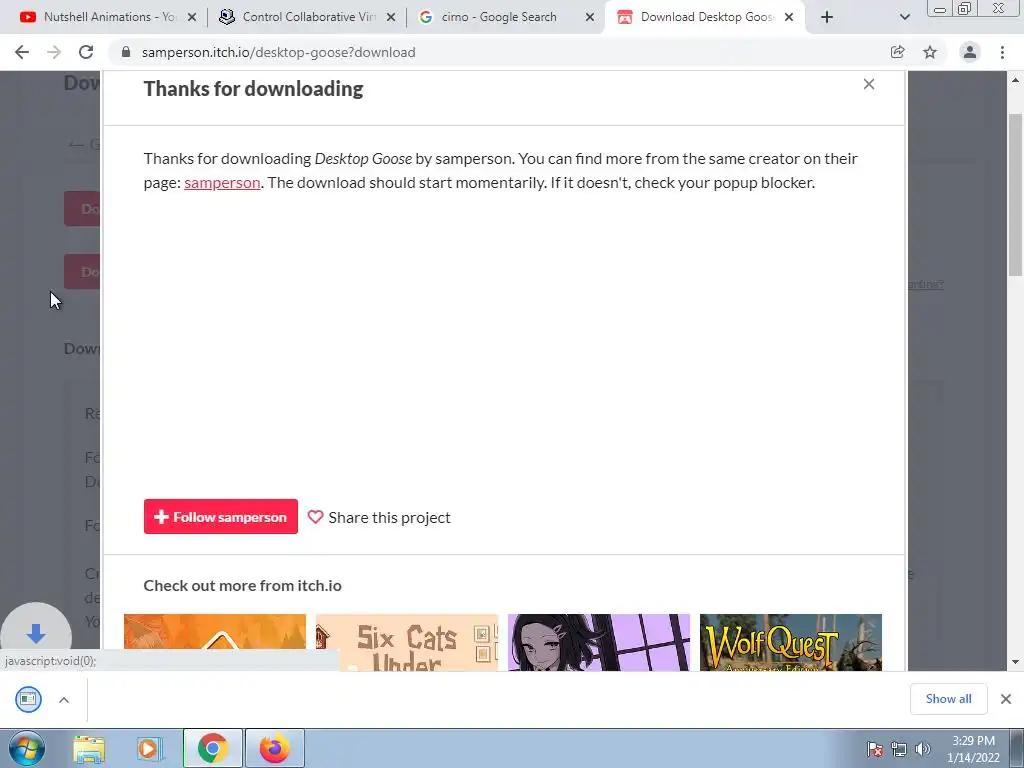Reload the current page
The image size is (1024, 768).
point(86,52)
